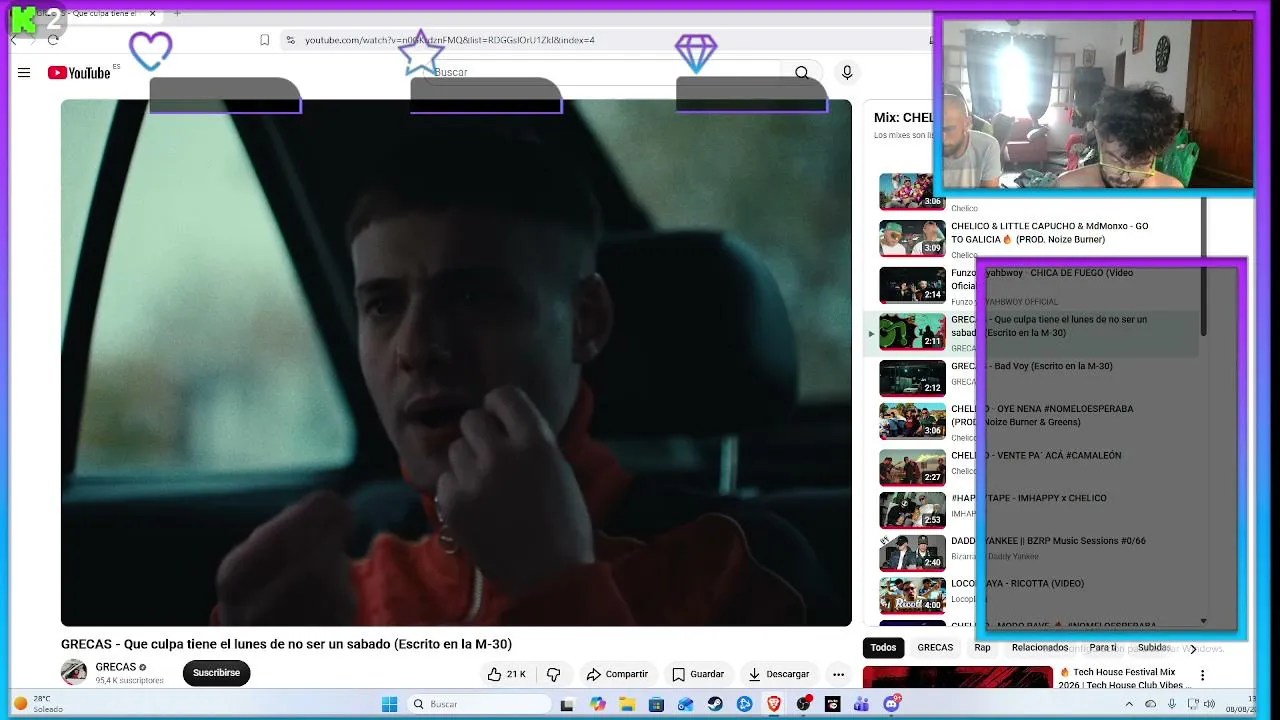Click the playlist panel scrollbar

click(x=1204, y=265)
